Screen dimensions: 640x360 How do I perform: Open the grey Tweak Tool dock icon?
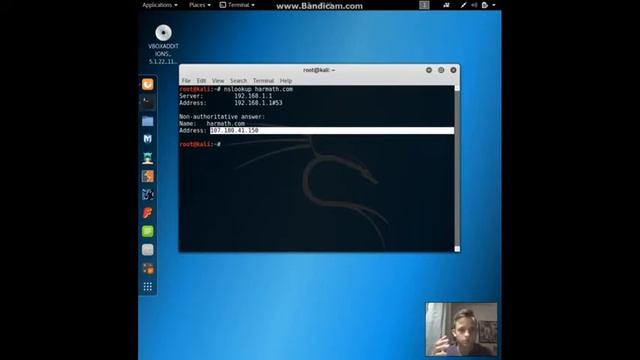tap(148, 249)
